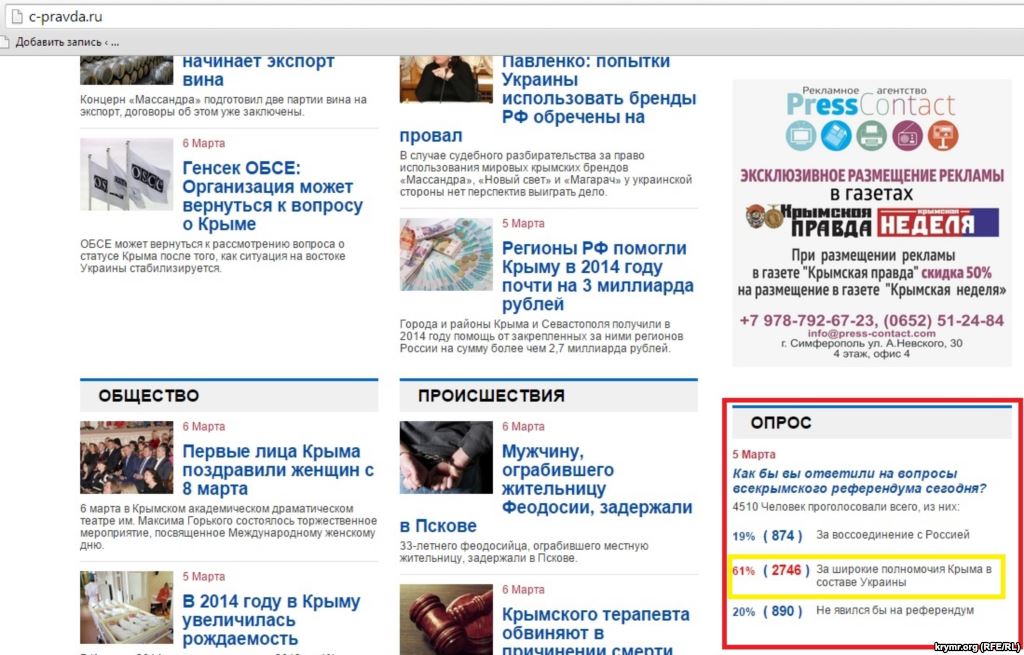The image size is (1024, 655).
Task: Open the 'Добавить запись' bookmark in bookmarks bar
Action: tap(60, 42)
